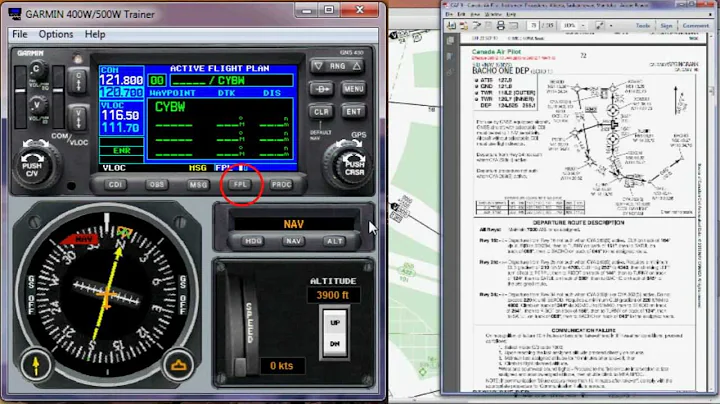Click the MSG button below the GPS screen
This screenshot has width=720, height=404.
pos(198,185)
